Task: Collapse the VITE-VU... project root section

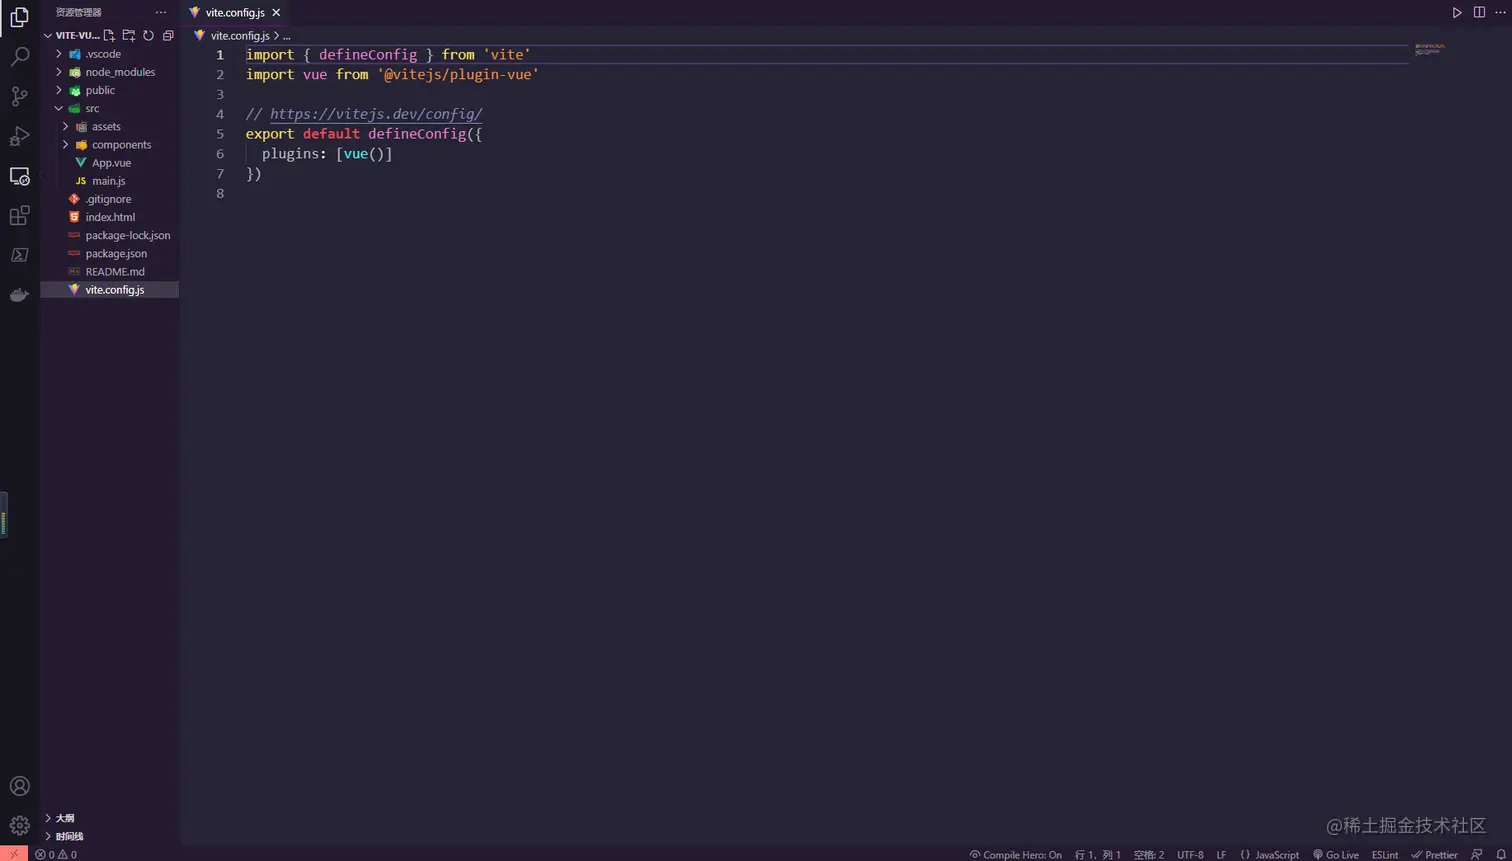Action: (x=73, y=35)
